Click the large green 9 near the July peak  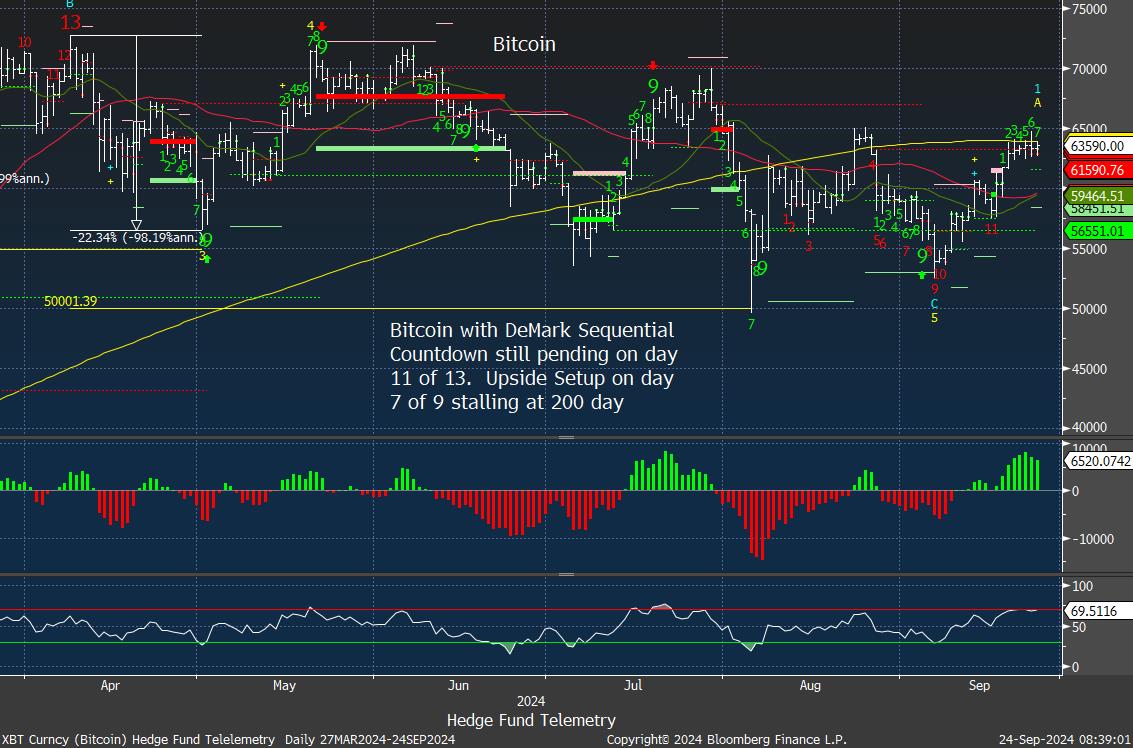[653, 87]
